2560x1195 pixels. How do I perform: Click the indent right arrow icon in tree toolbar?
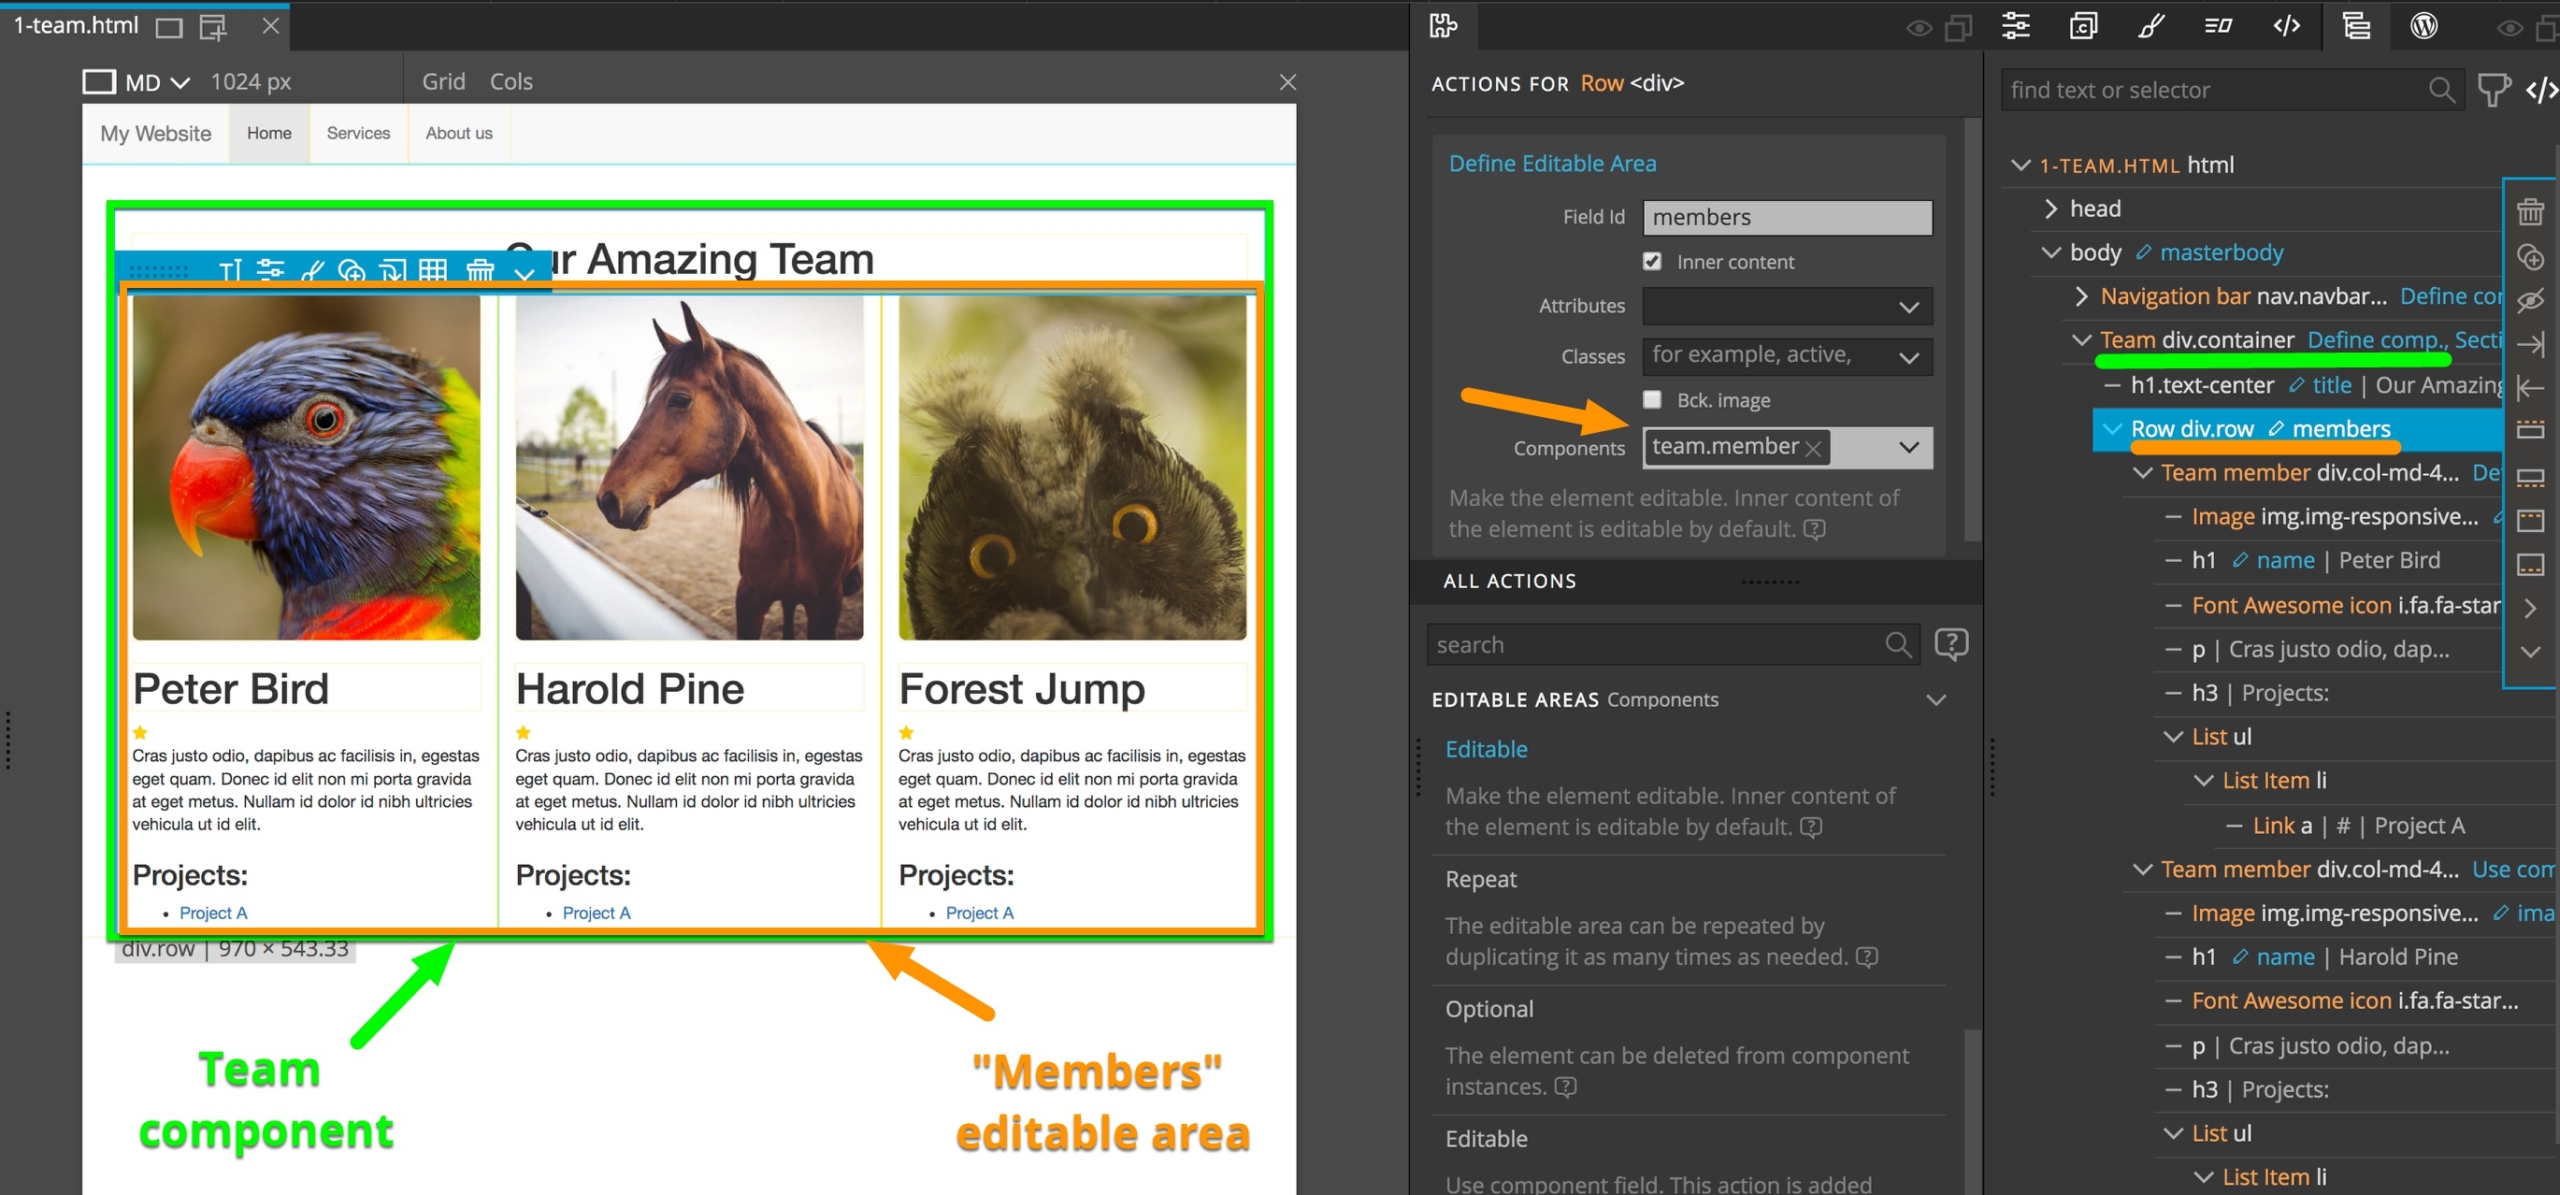2531,345
